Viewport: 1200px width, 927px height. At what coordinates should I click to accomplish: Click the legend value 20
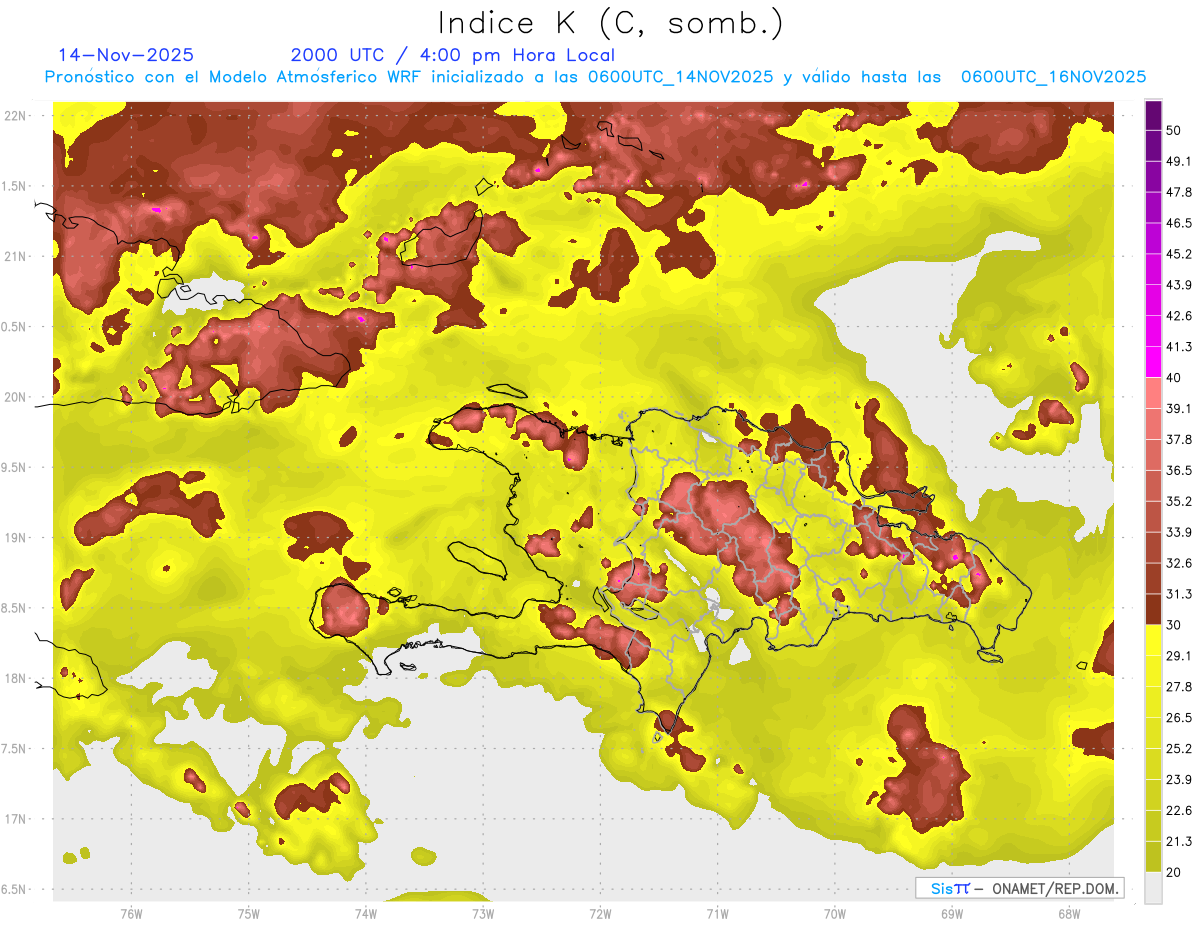[x=1175, y=872]
